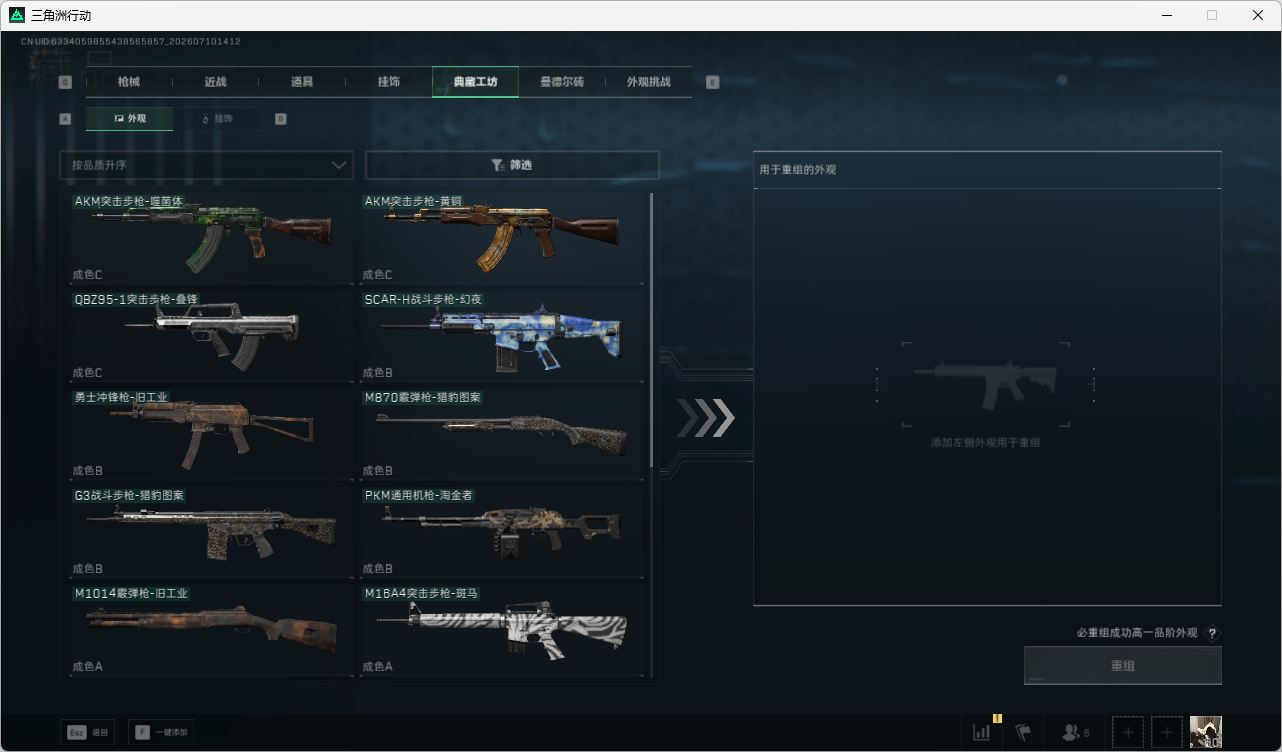Choose the M1014霰弹枪-旧工业 skin

click(211, 630)
